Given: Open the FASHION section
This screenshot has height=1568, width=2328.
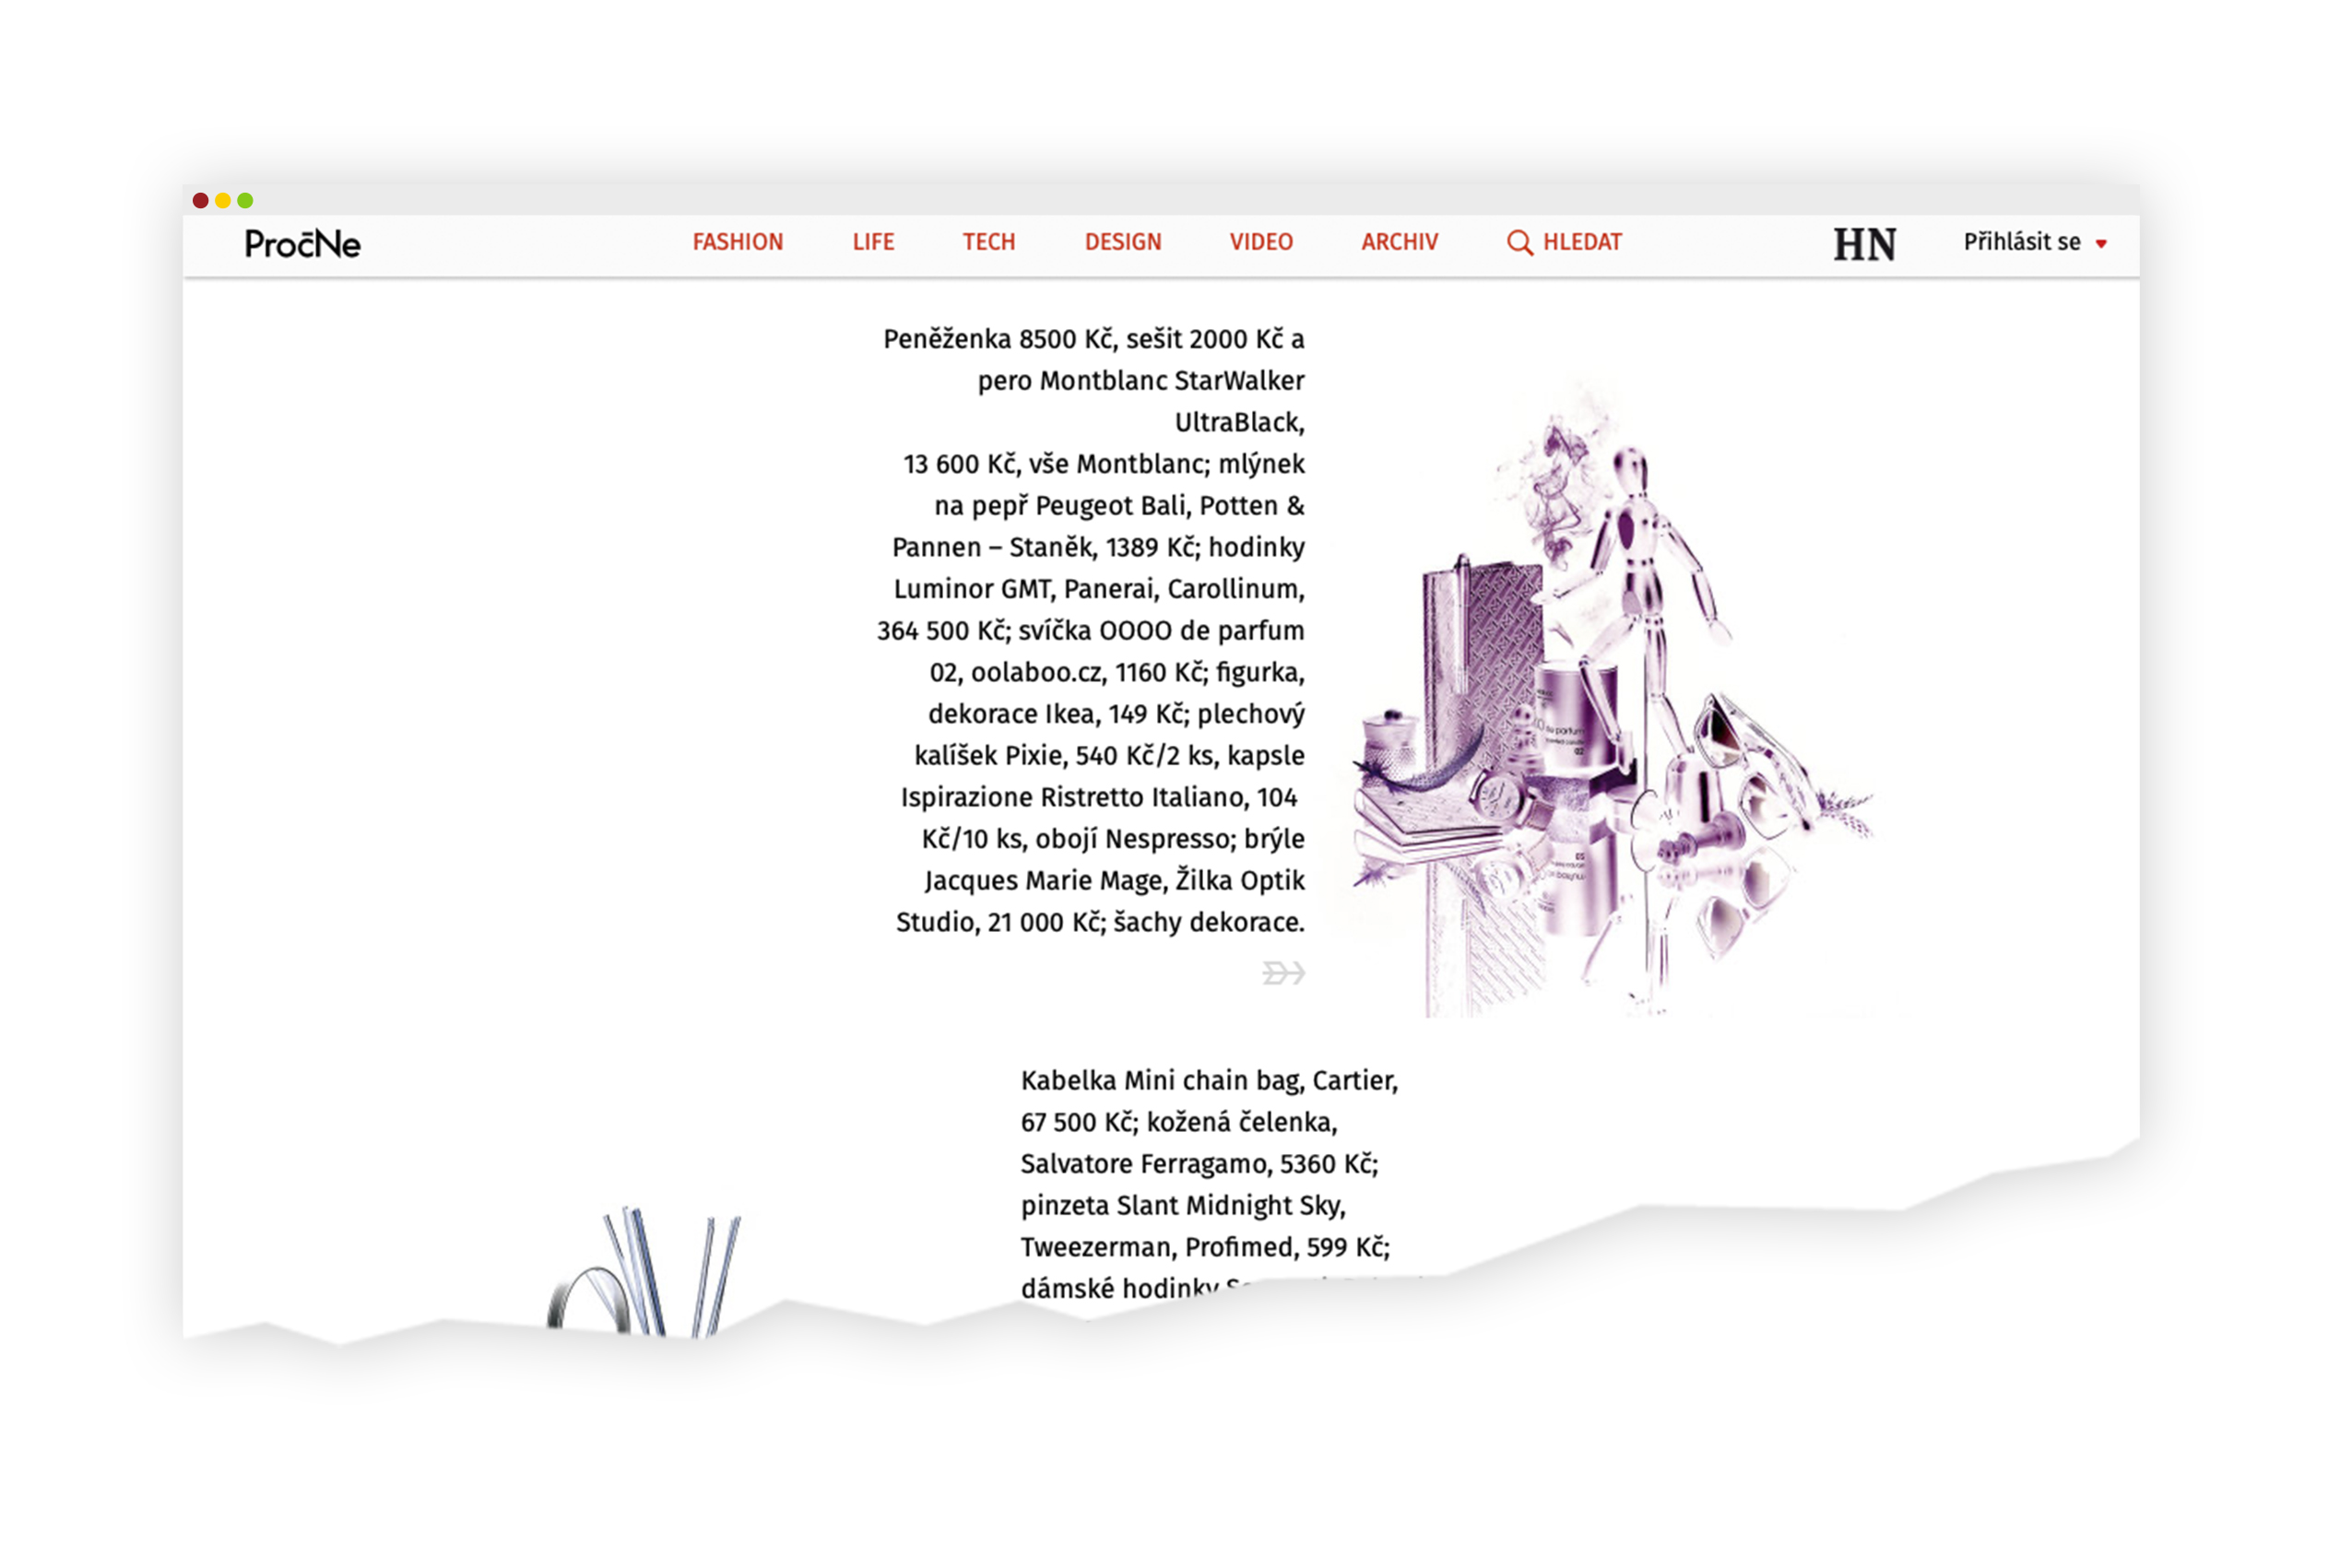Looking at the screenshot, I should 738,242.
